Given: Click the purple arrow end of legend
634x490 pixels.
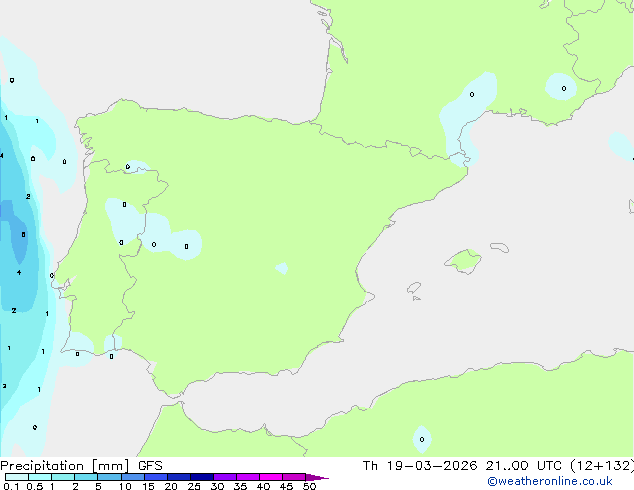Looking at the screenshot, I should [317, 477].
